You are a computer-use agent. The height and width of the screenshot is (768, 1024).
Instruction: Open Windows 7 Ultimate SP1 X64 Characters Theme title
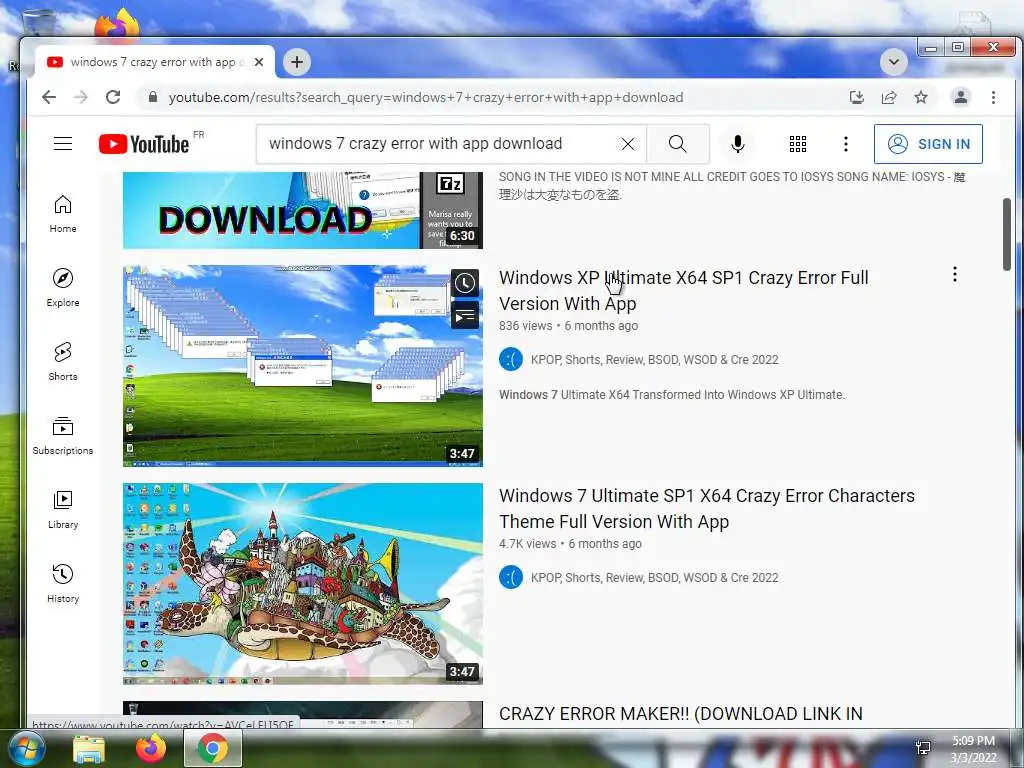point(707,509)
